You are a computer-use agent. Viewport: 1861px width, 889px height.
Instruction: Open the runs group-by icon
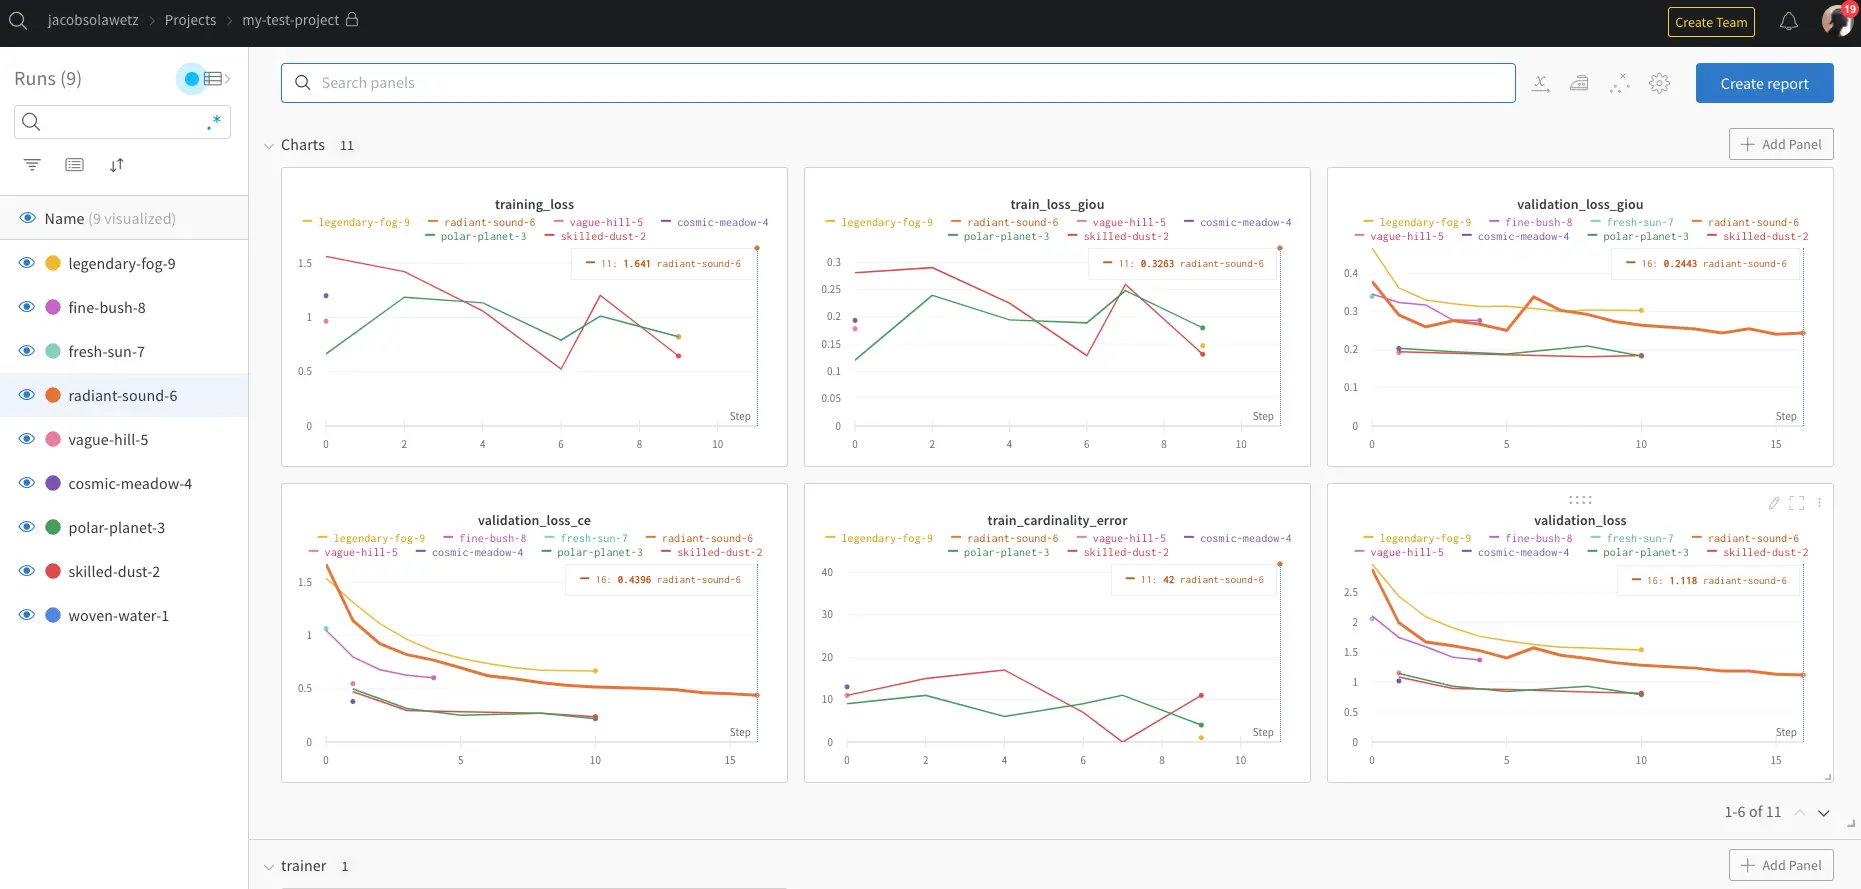click(74, 165)
